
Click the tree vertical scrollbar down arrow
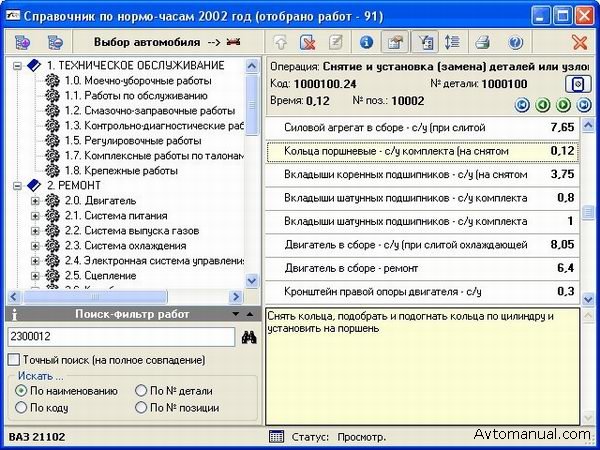coord(251,281)
